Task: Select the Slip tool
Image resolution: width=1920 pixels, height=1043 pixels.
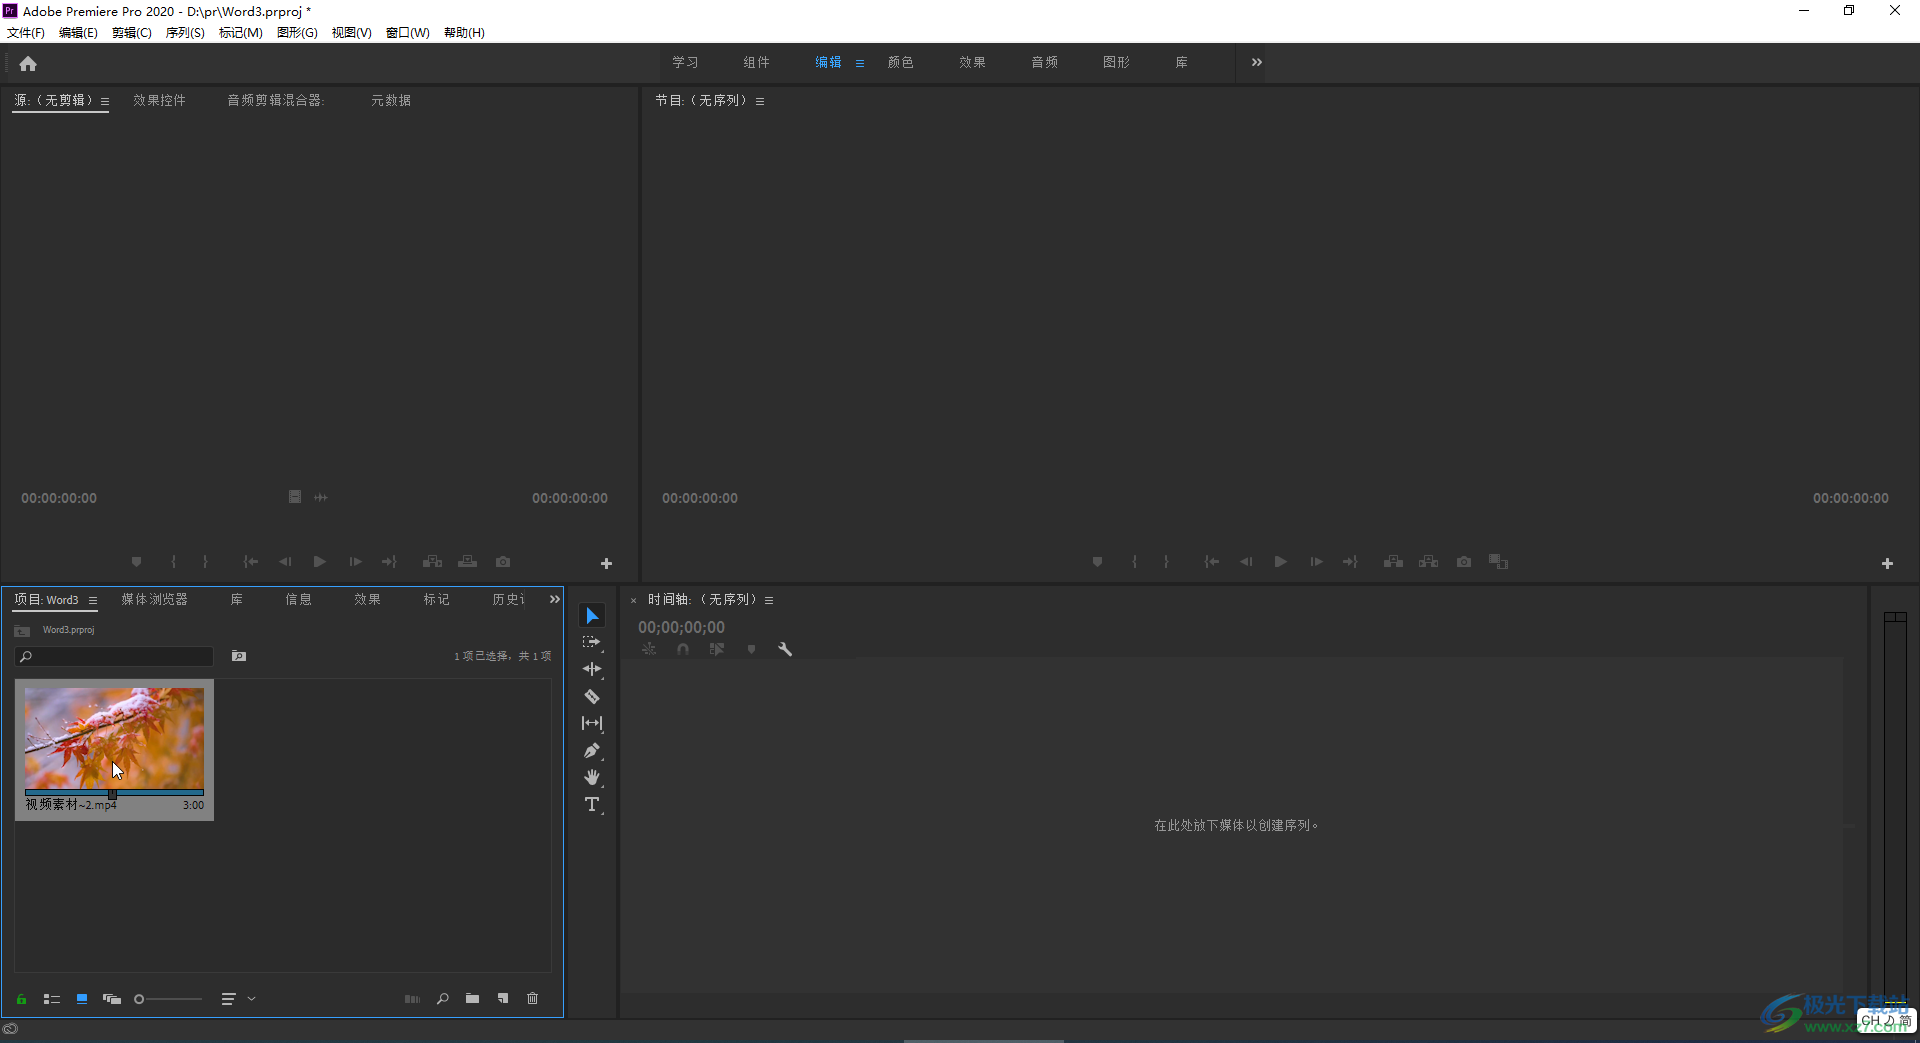Action: (592, 723)
